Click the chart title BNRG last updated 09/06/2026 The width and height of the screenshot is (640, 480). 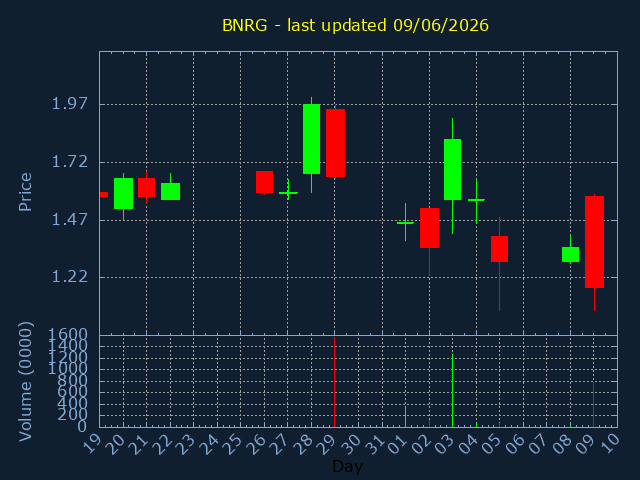(x=355, y=25)
